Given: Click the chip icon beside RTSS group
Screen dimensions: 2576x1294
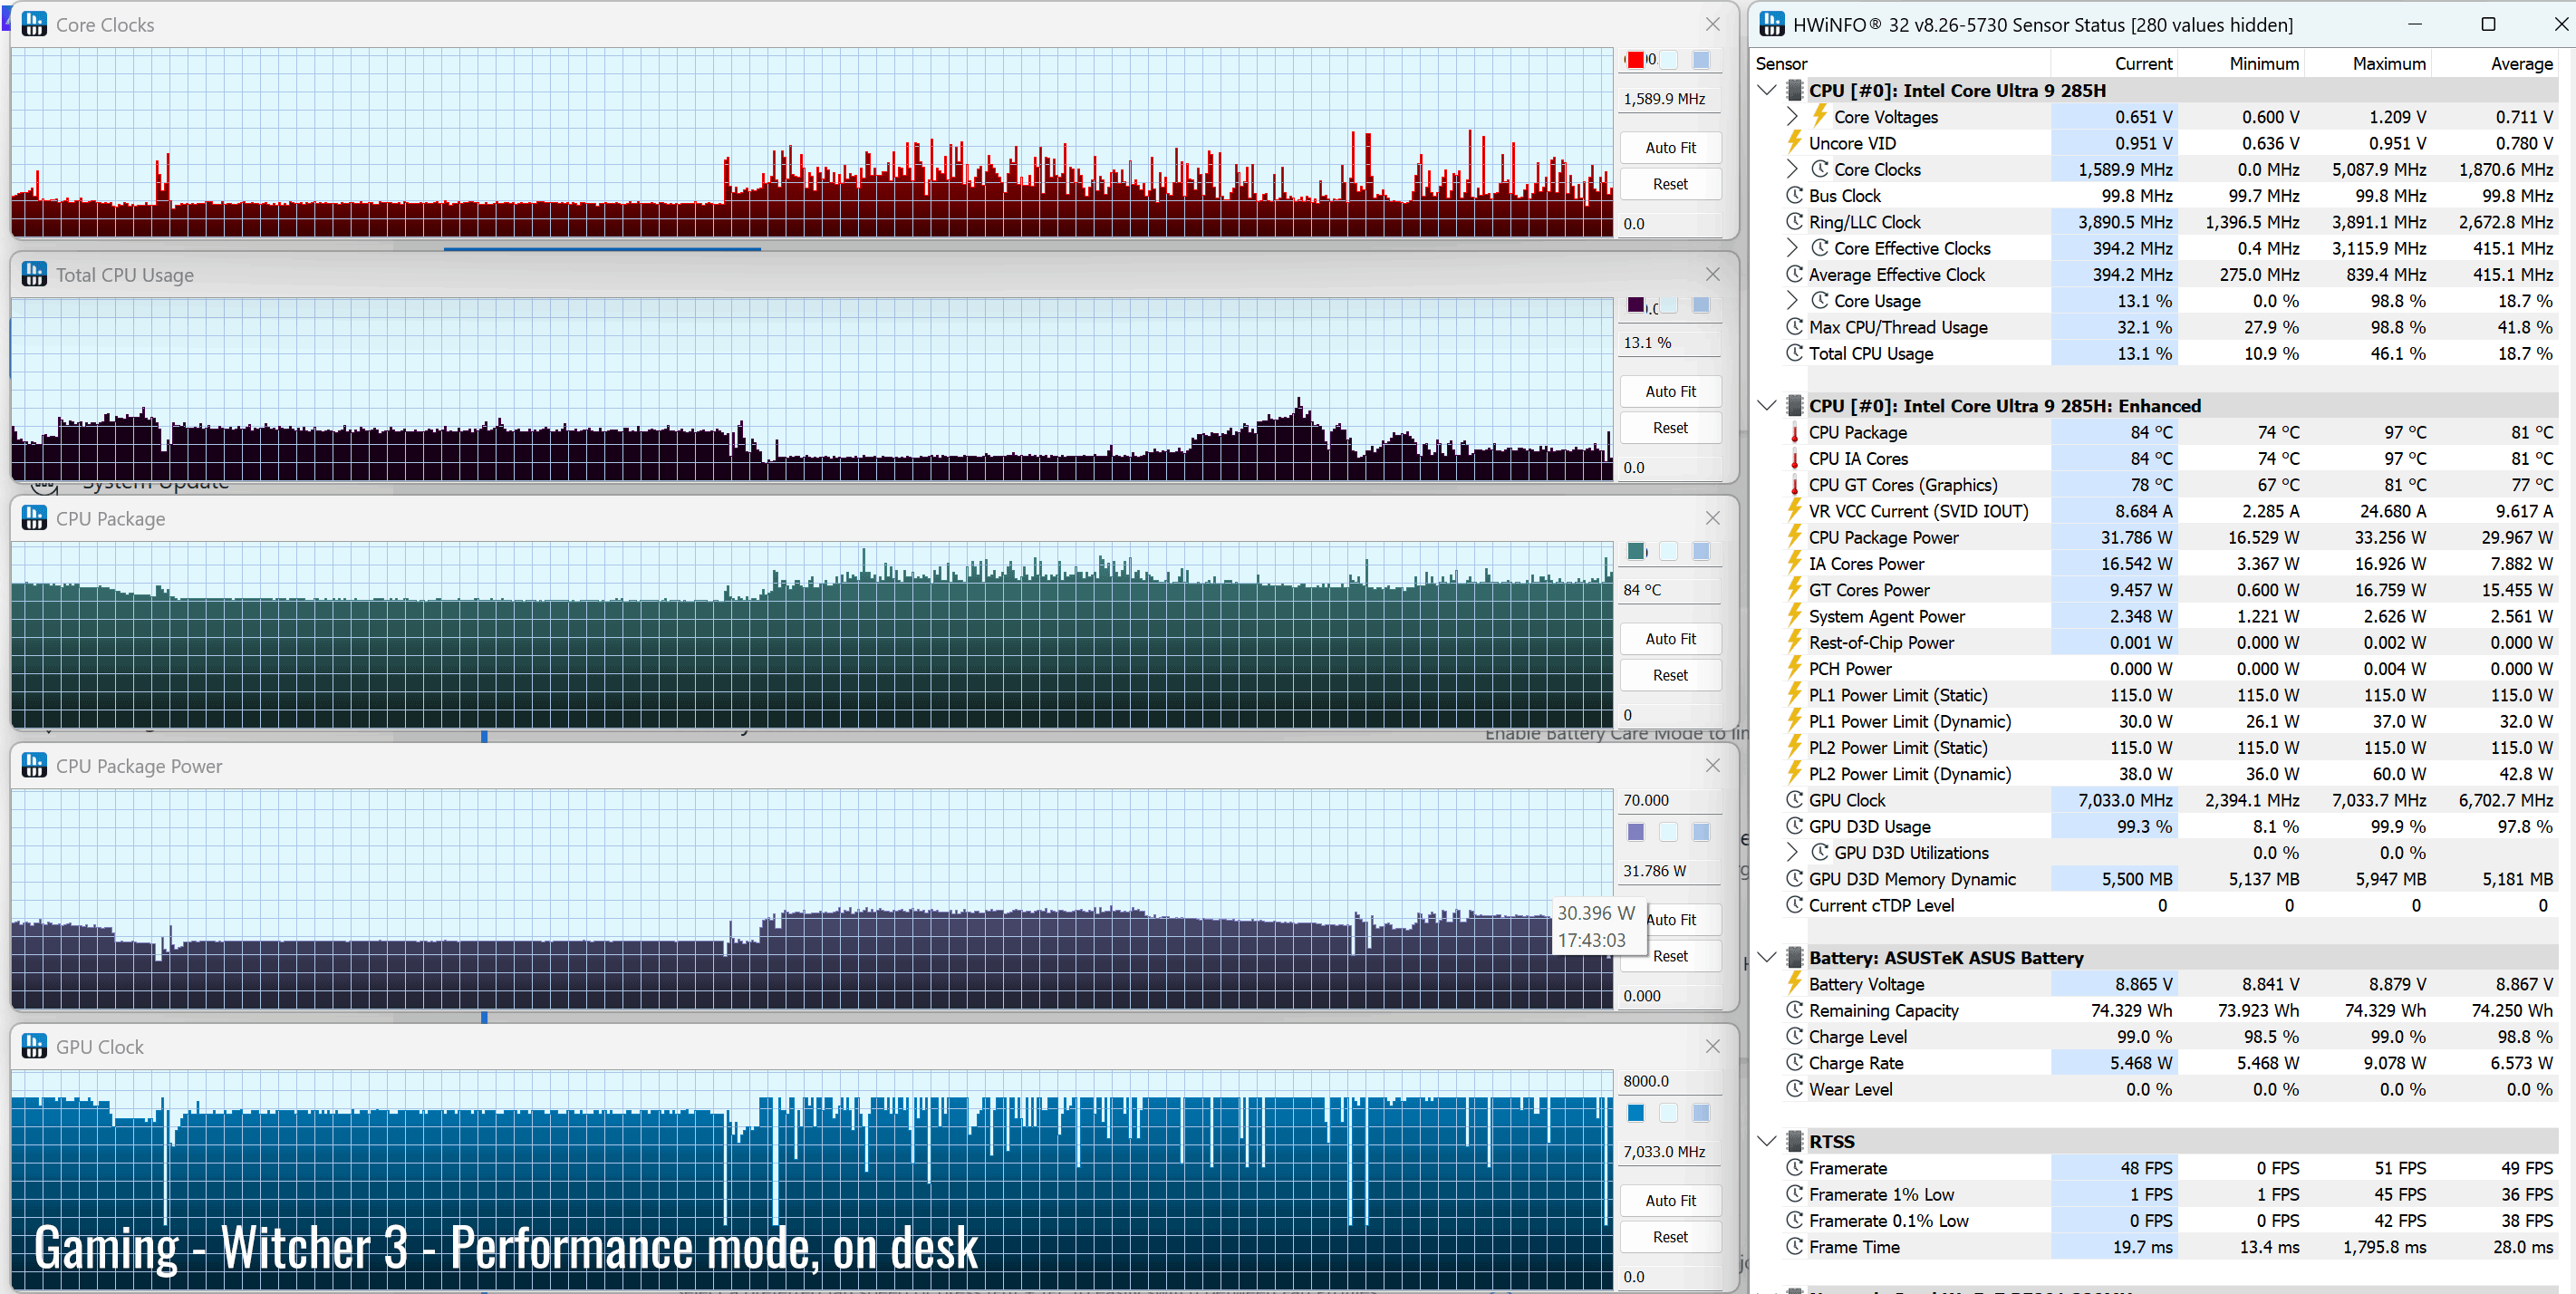Looking at the screenshot, I should (x=1795, y=1142).
